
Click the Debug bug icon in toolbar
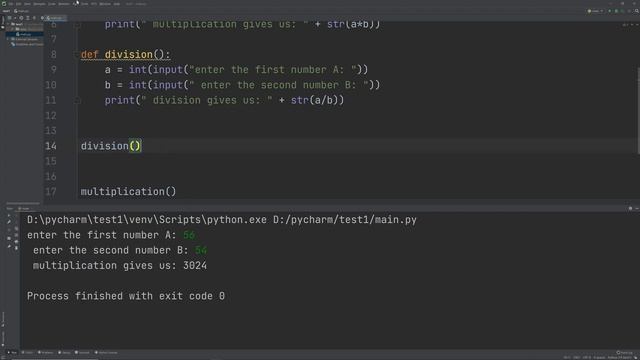(x=616, y=11)
